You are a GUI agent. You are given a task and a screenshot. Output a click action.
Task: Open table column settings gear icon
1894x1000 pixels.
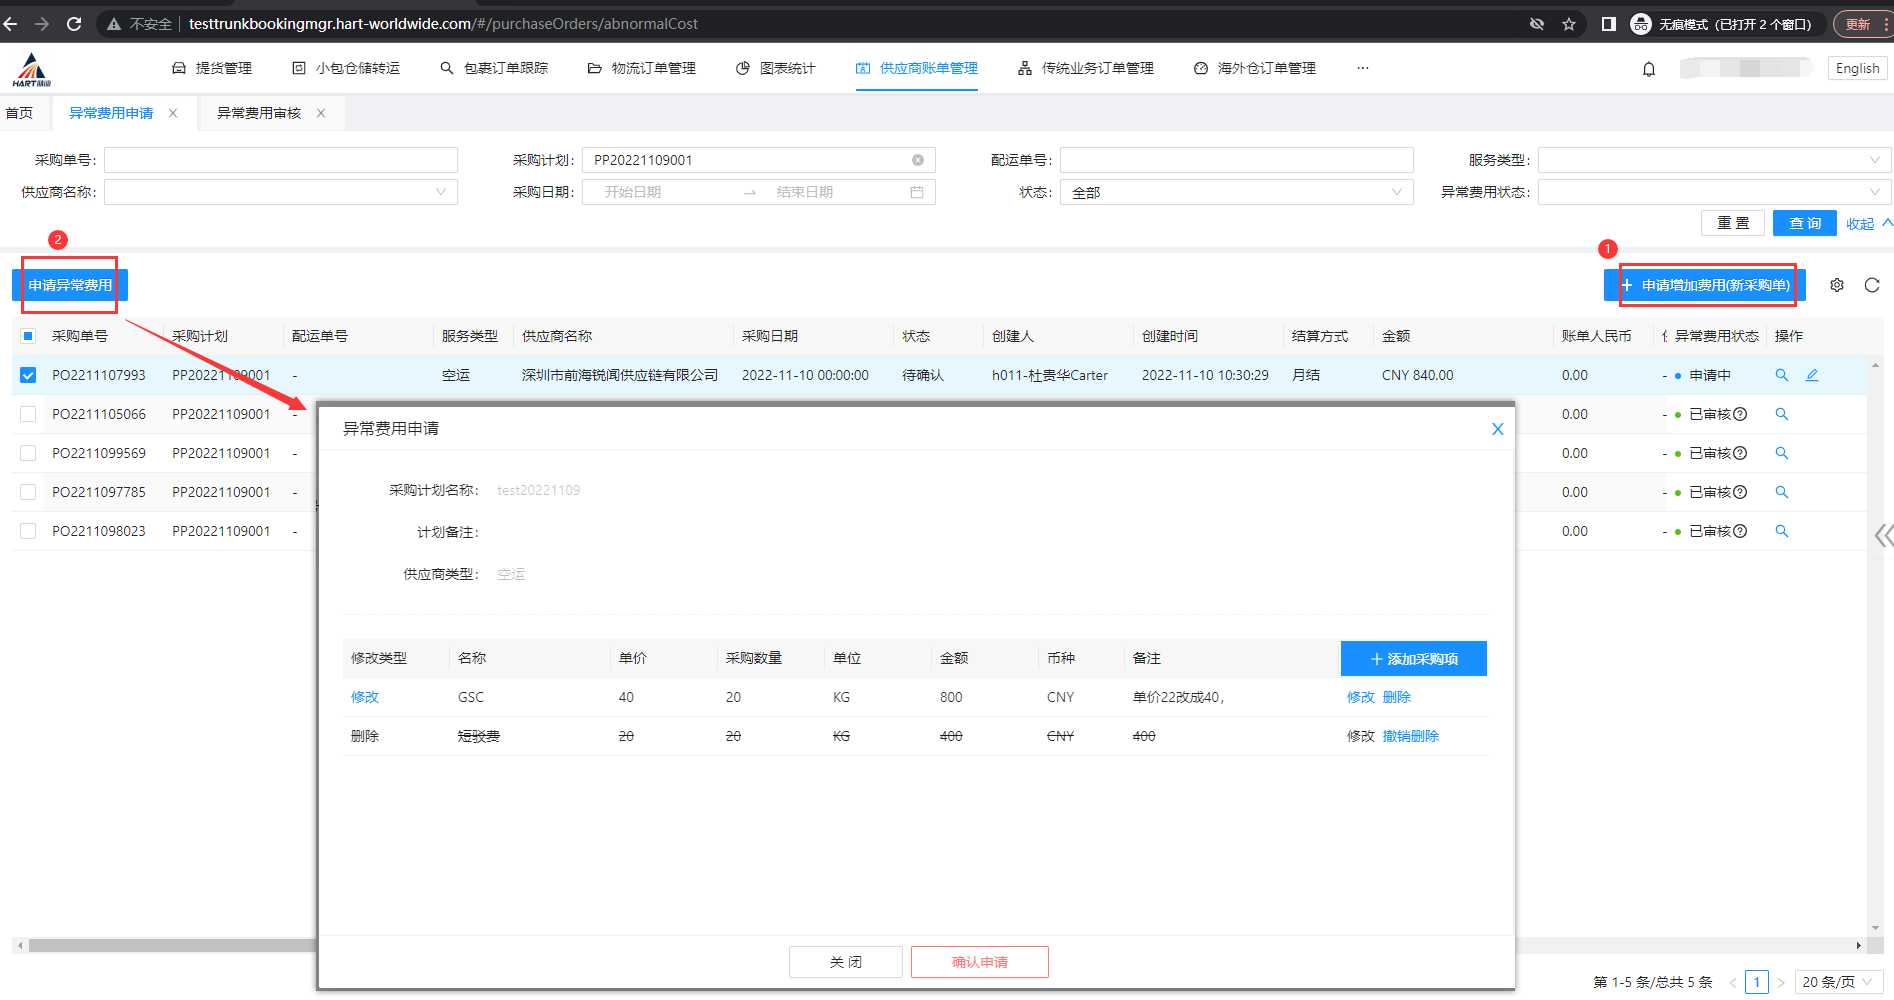(x=1837, y=285)
